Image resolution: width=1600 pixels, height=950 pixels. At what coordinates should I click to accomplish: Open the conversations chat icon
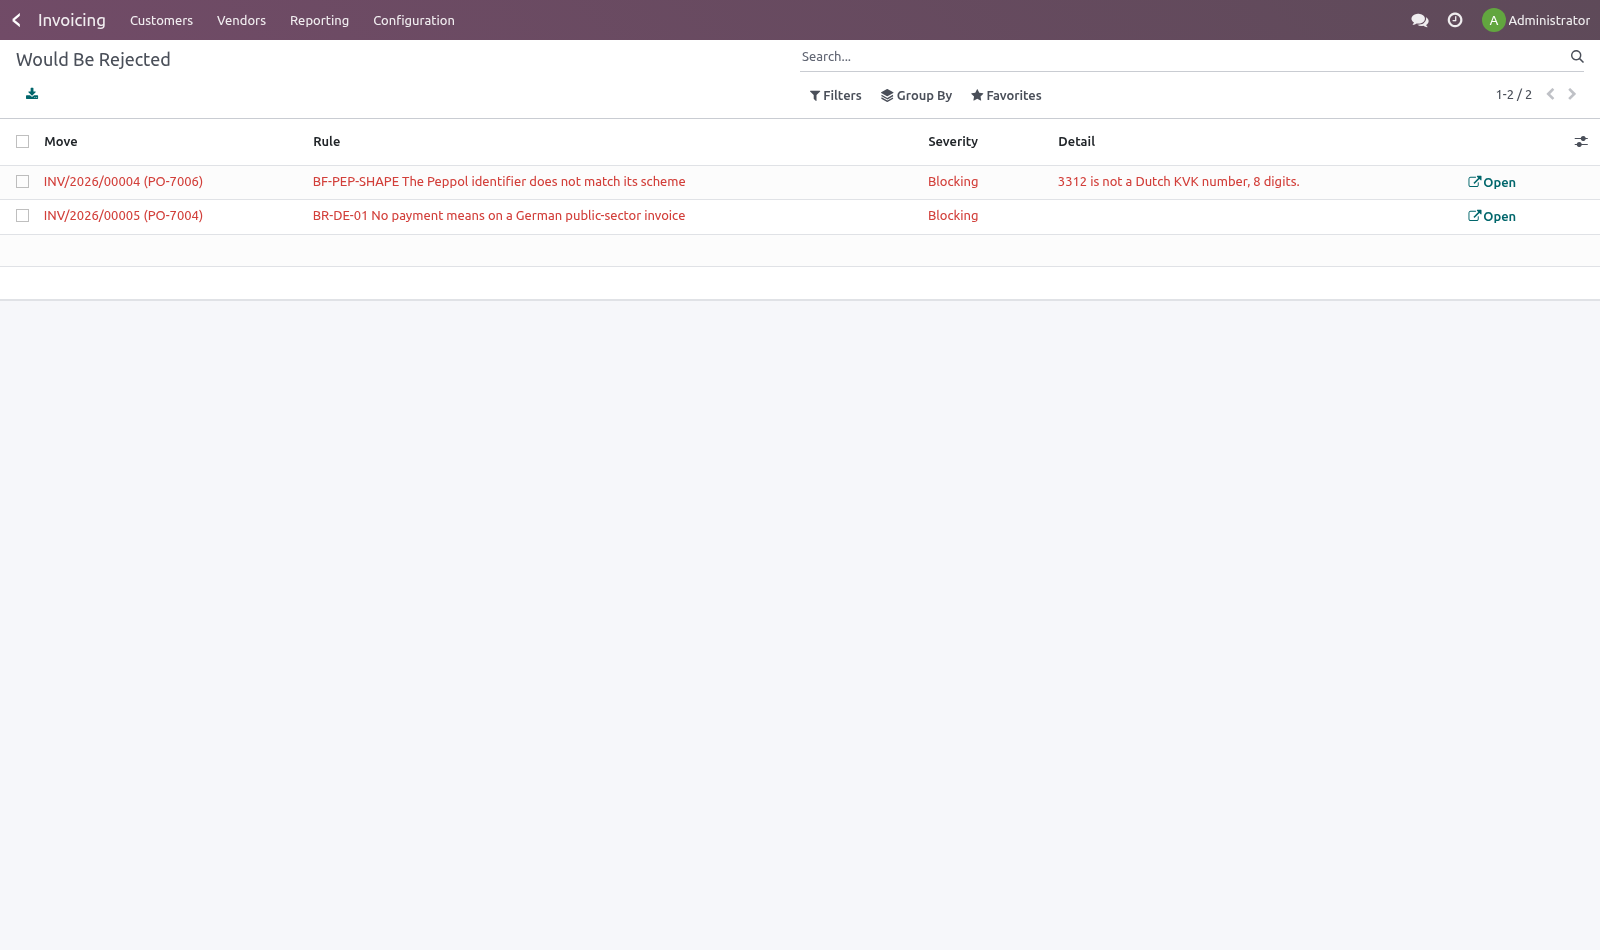click(x=1419, y=20)
